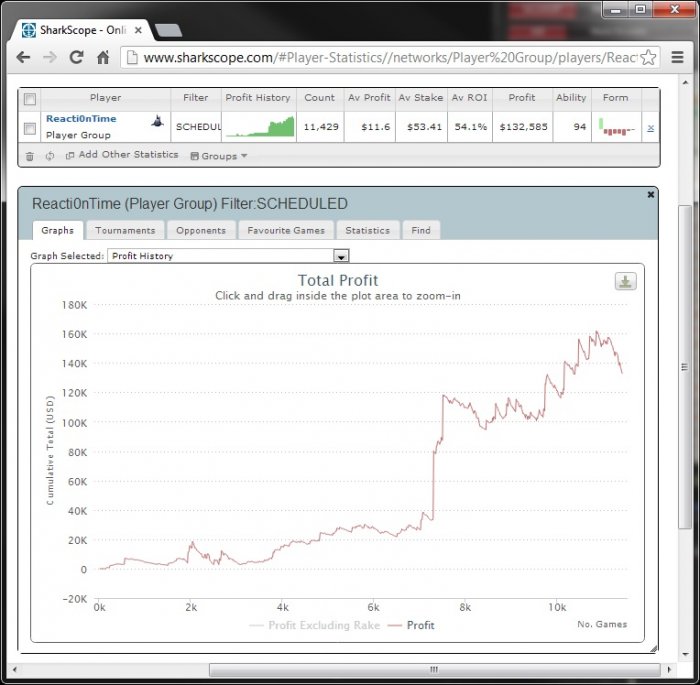
Task: Switch to the Tournaments tab
Action: tap(125, 230)
